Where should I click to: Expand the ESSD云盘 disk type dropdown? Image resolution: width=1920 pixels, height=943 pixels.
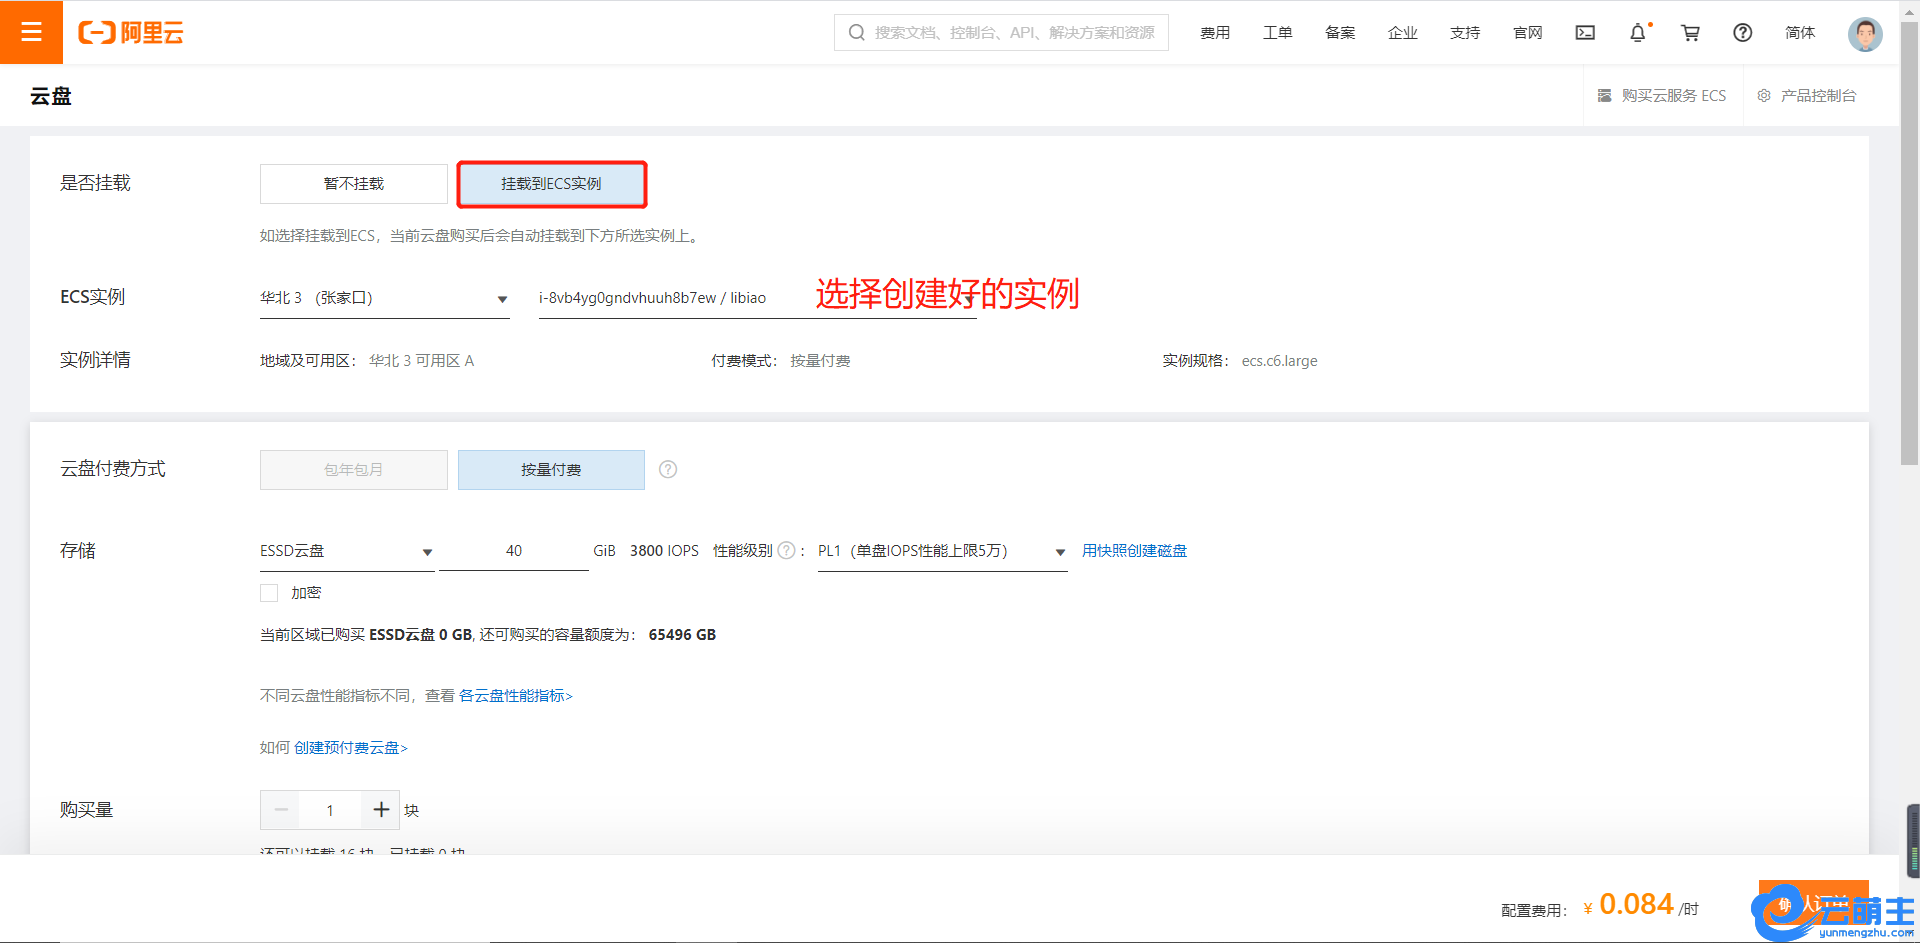(346, 551)
